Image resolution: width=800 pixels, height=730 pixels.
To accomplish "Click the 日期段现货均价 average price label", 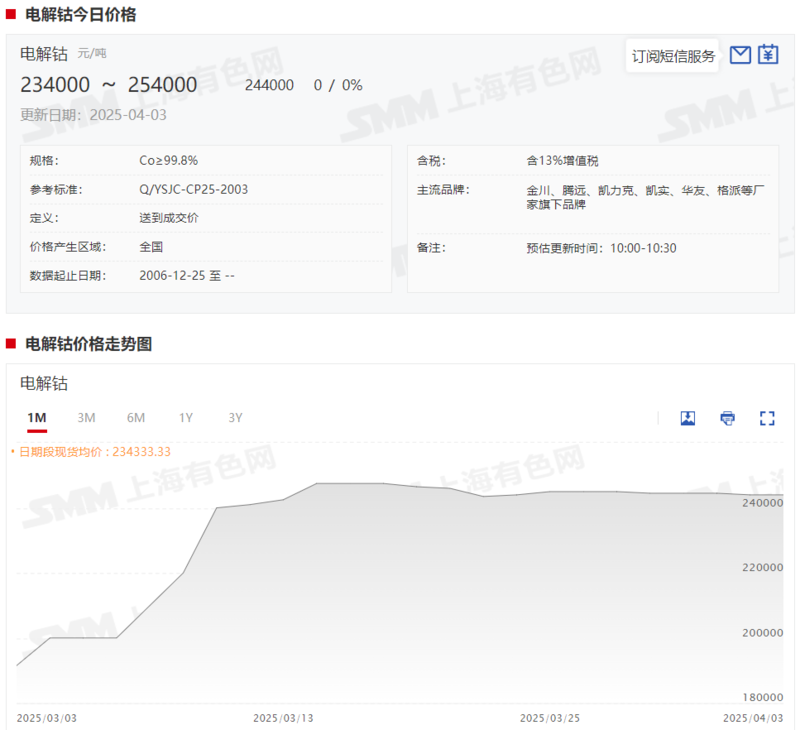I will (x=94, y=452).
